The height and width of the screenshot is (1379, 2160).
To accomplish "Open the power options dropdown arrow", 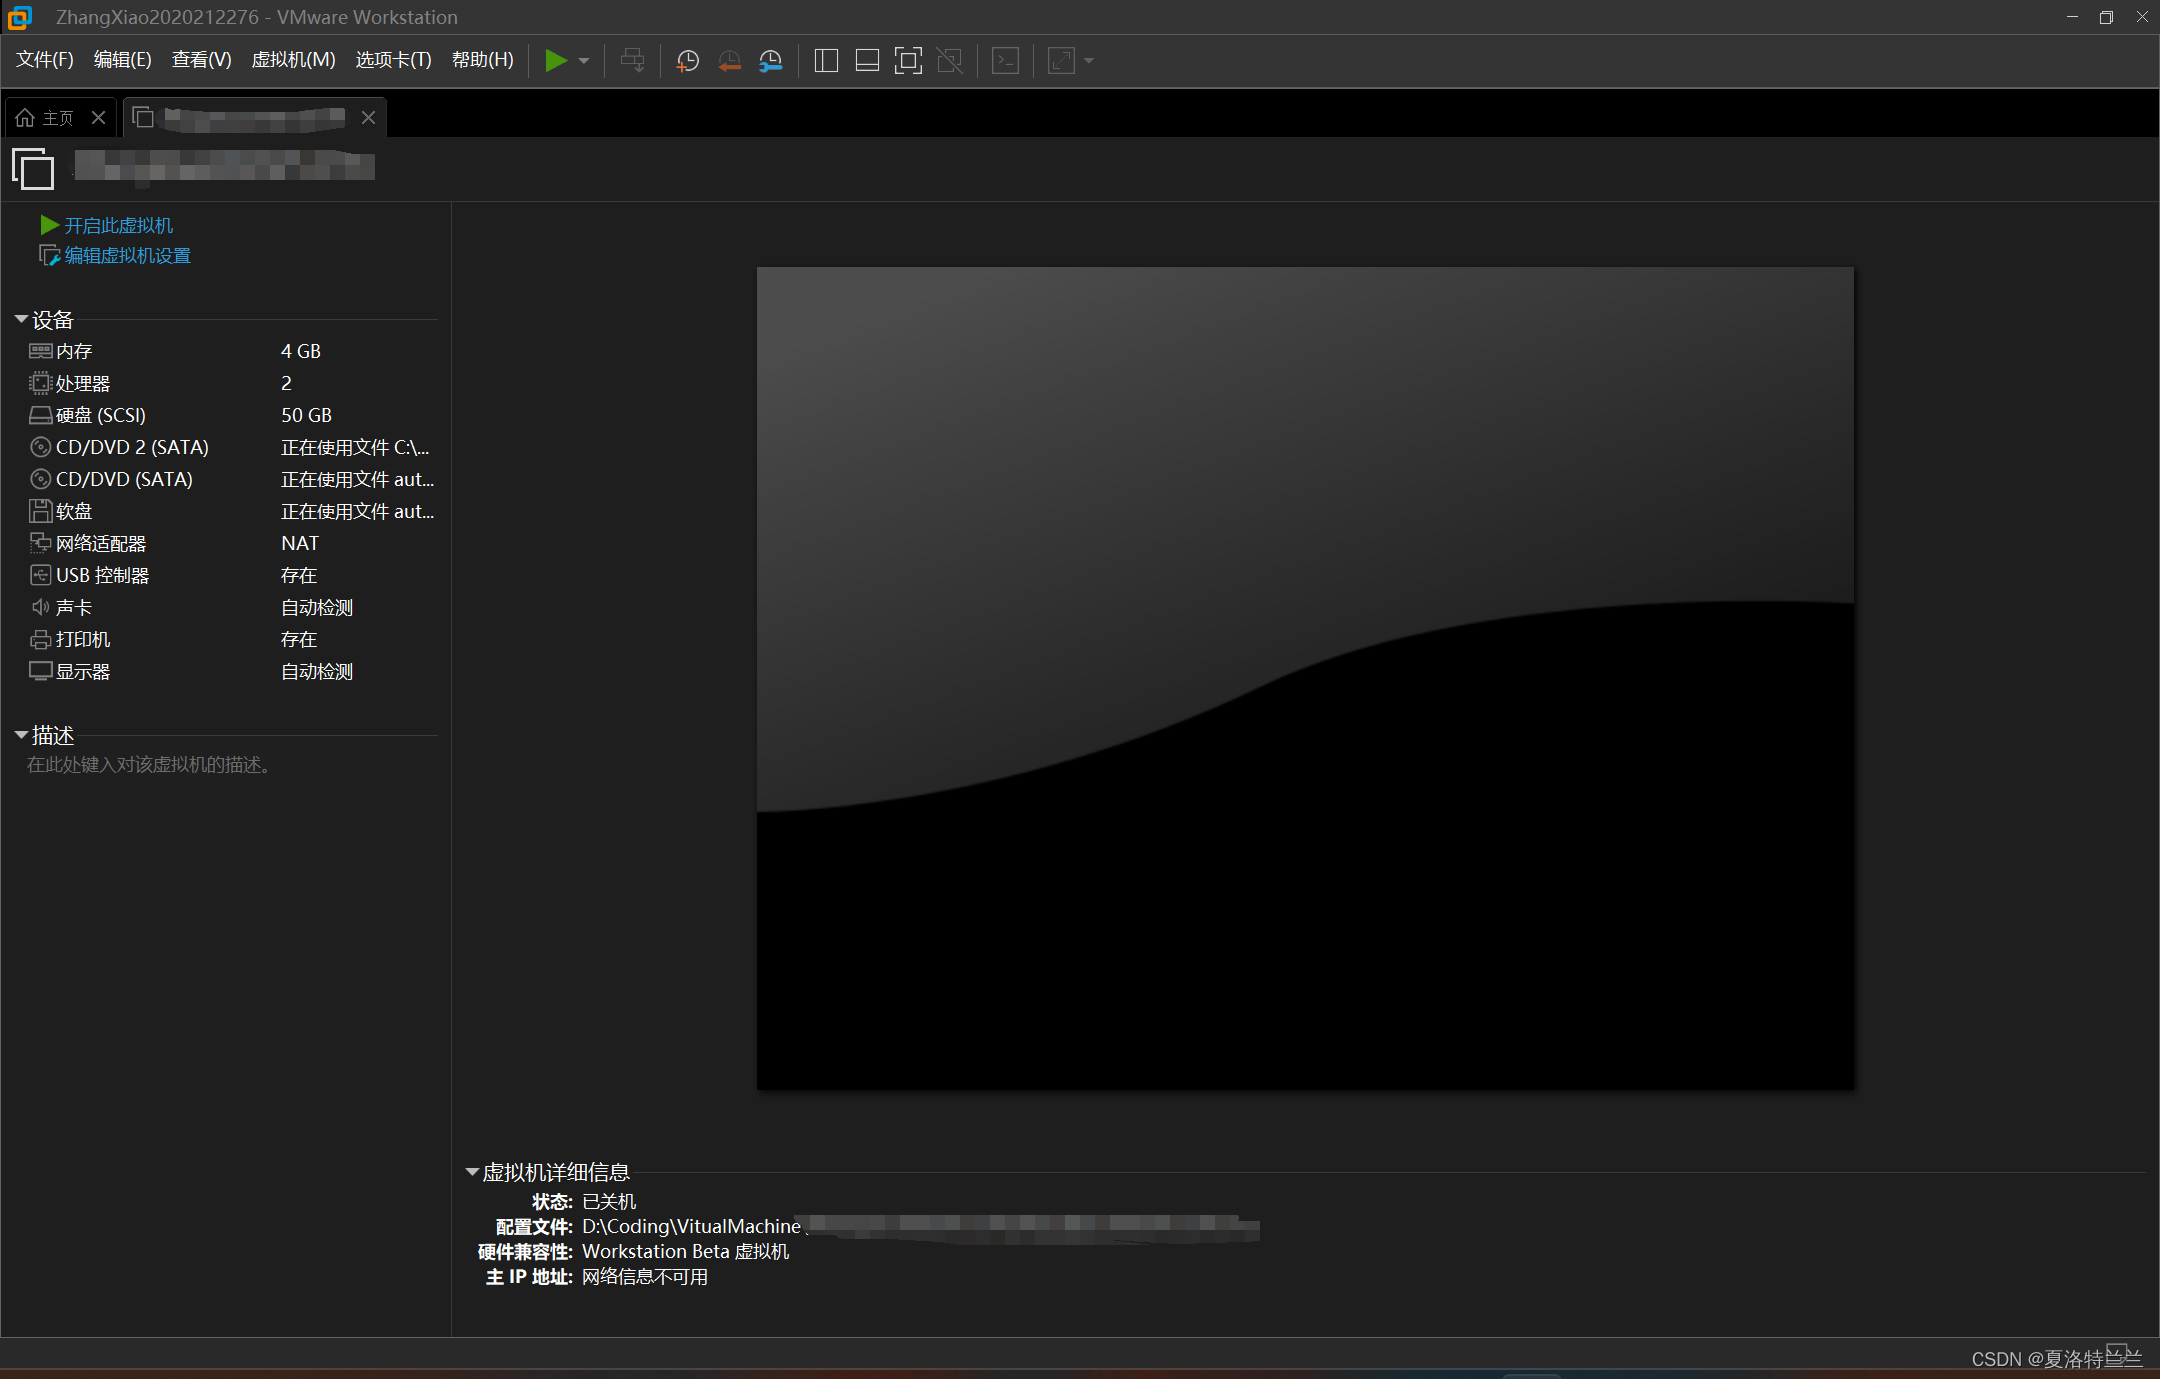I will coord(584,61).
